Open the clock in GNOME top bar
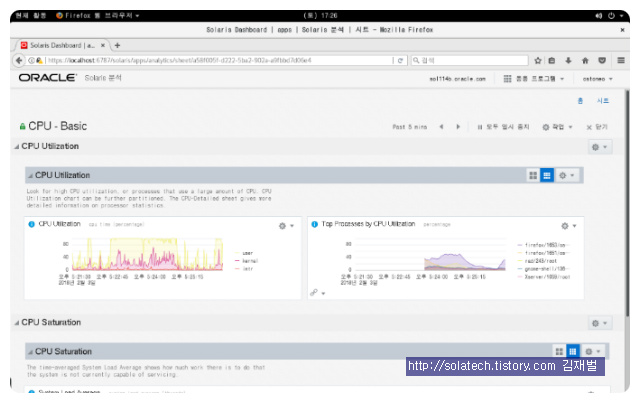This screenshot has height=403, width=640. point(320,16)
